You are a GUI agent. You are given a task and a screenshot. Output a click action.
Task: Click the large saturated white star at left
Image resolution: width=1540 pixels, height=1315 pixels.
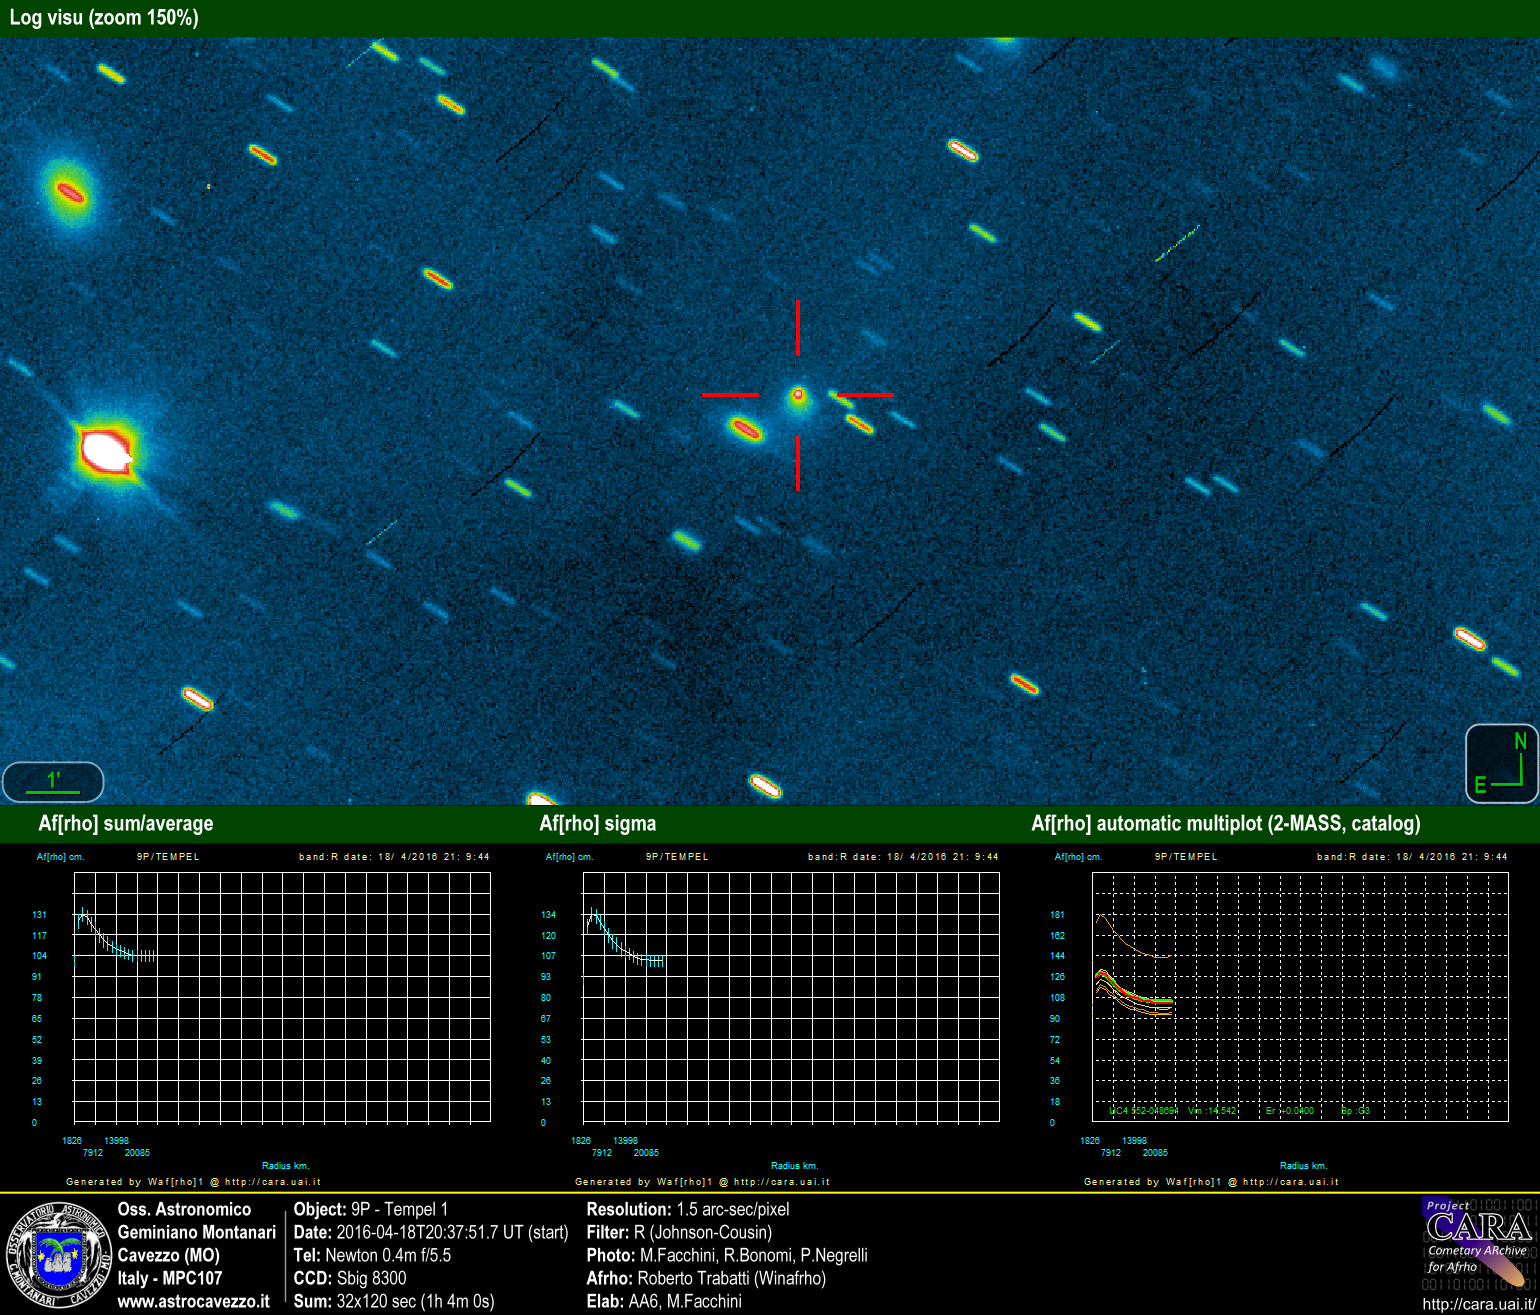point(106,450)
